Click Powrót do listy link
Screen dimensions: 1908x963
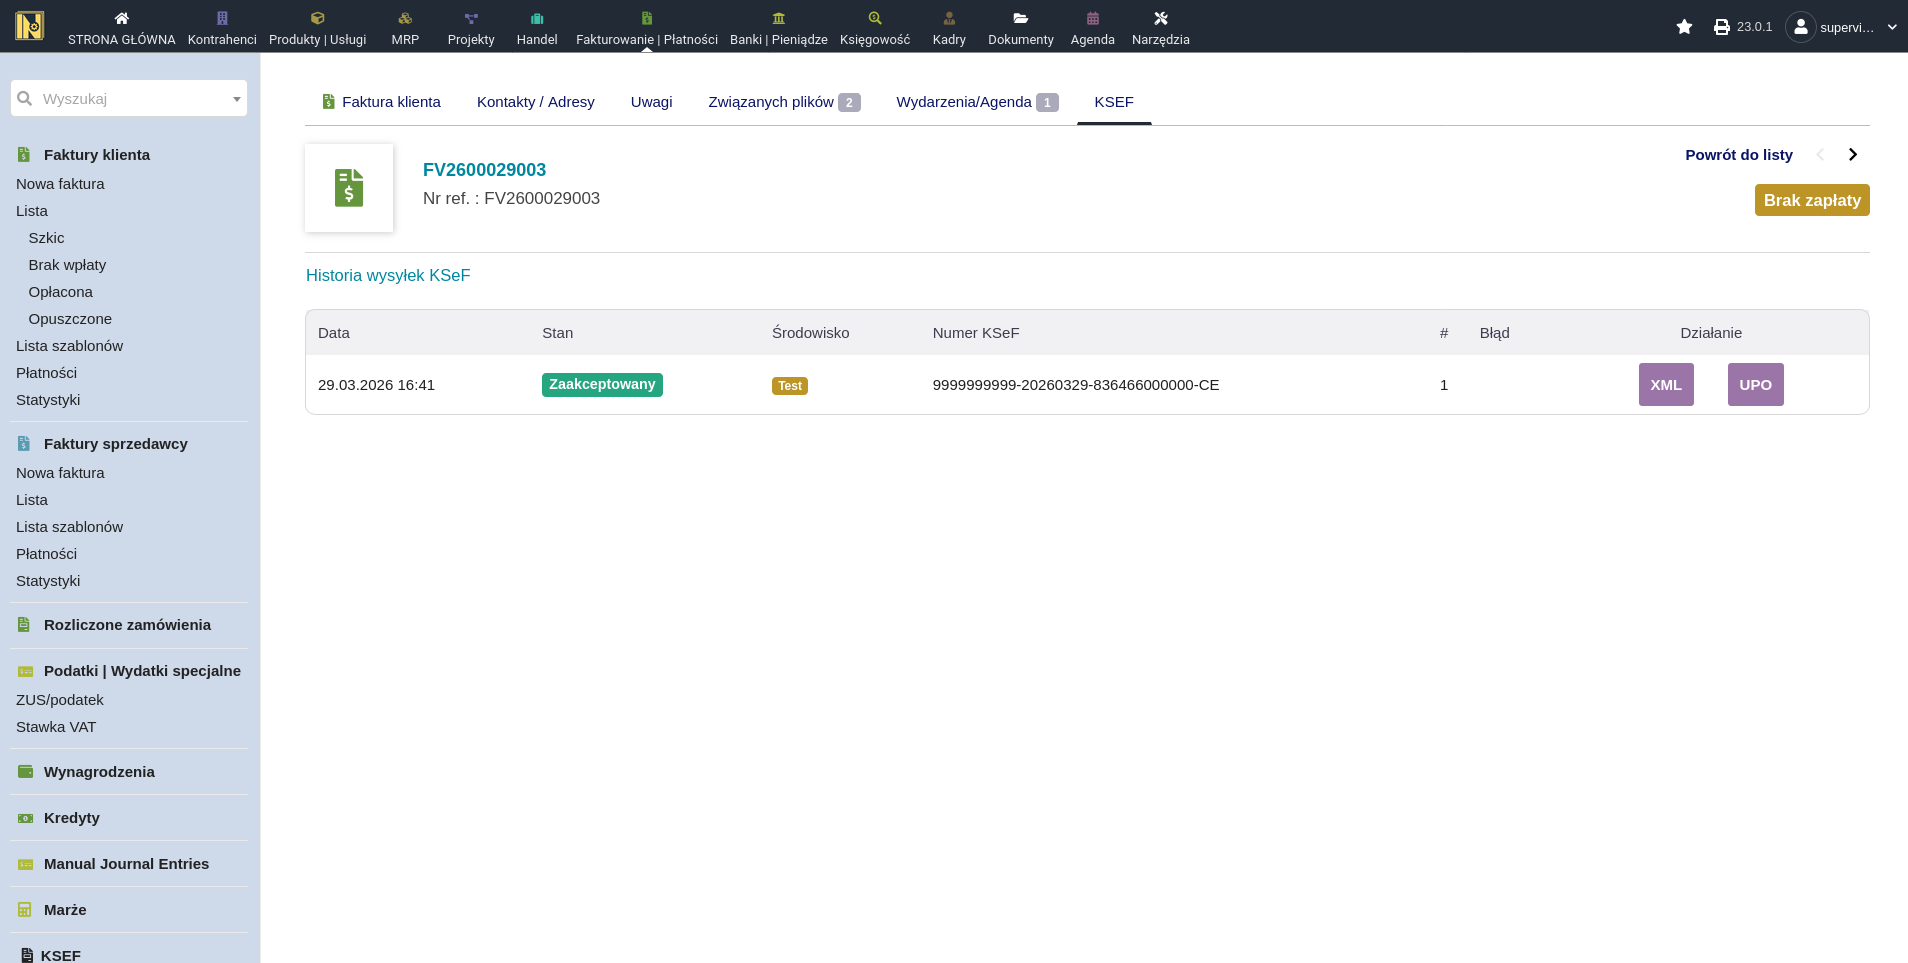click(1738, 154)
